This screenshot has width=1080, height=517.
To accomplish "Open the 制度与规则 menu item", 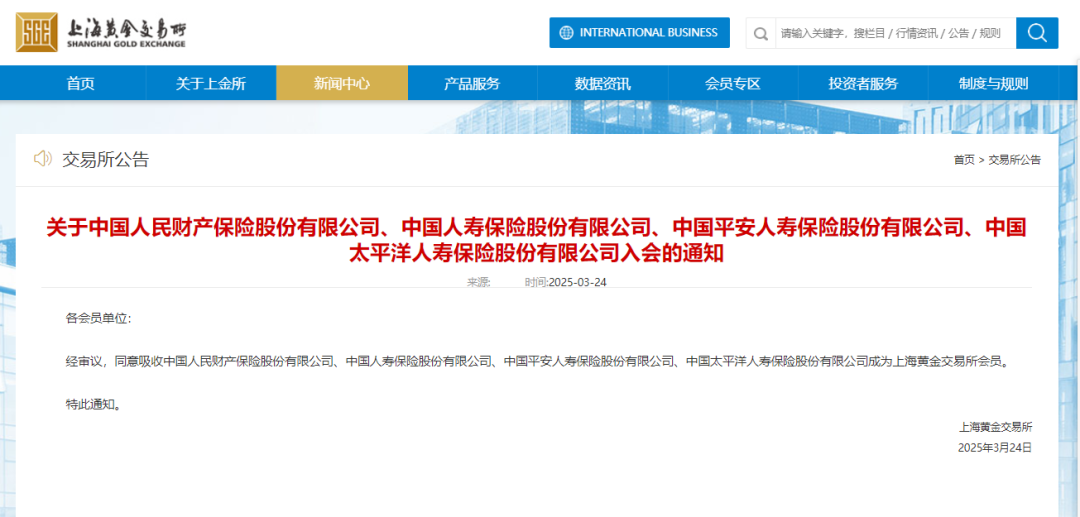I will [x=993, y=83].
